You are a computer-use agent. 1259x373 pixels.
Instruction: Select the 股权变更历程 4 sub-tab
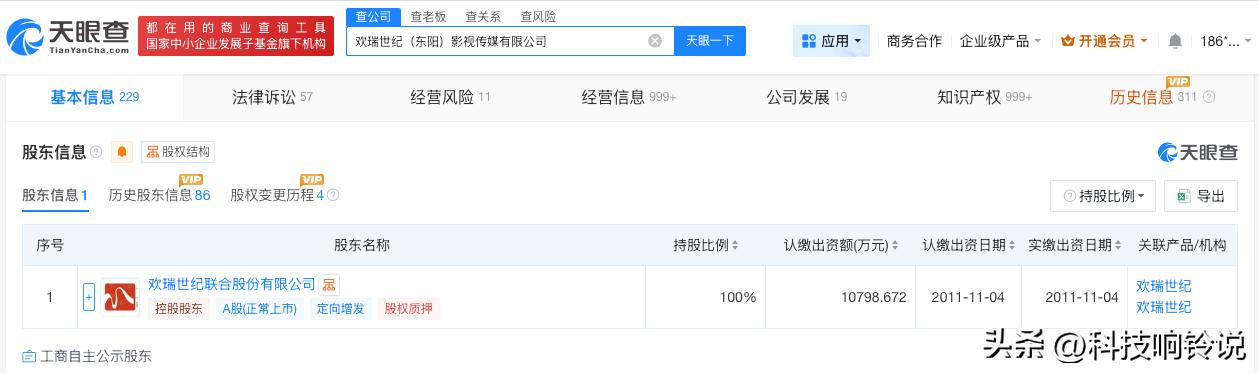[x=277, y=196]
